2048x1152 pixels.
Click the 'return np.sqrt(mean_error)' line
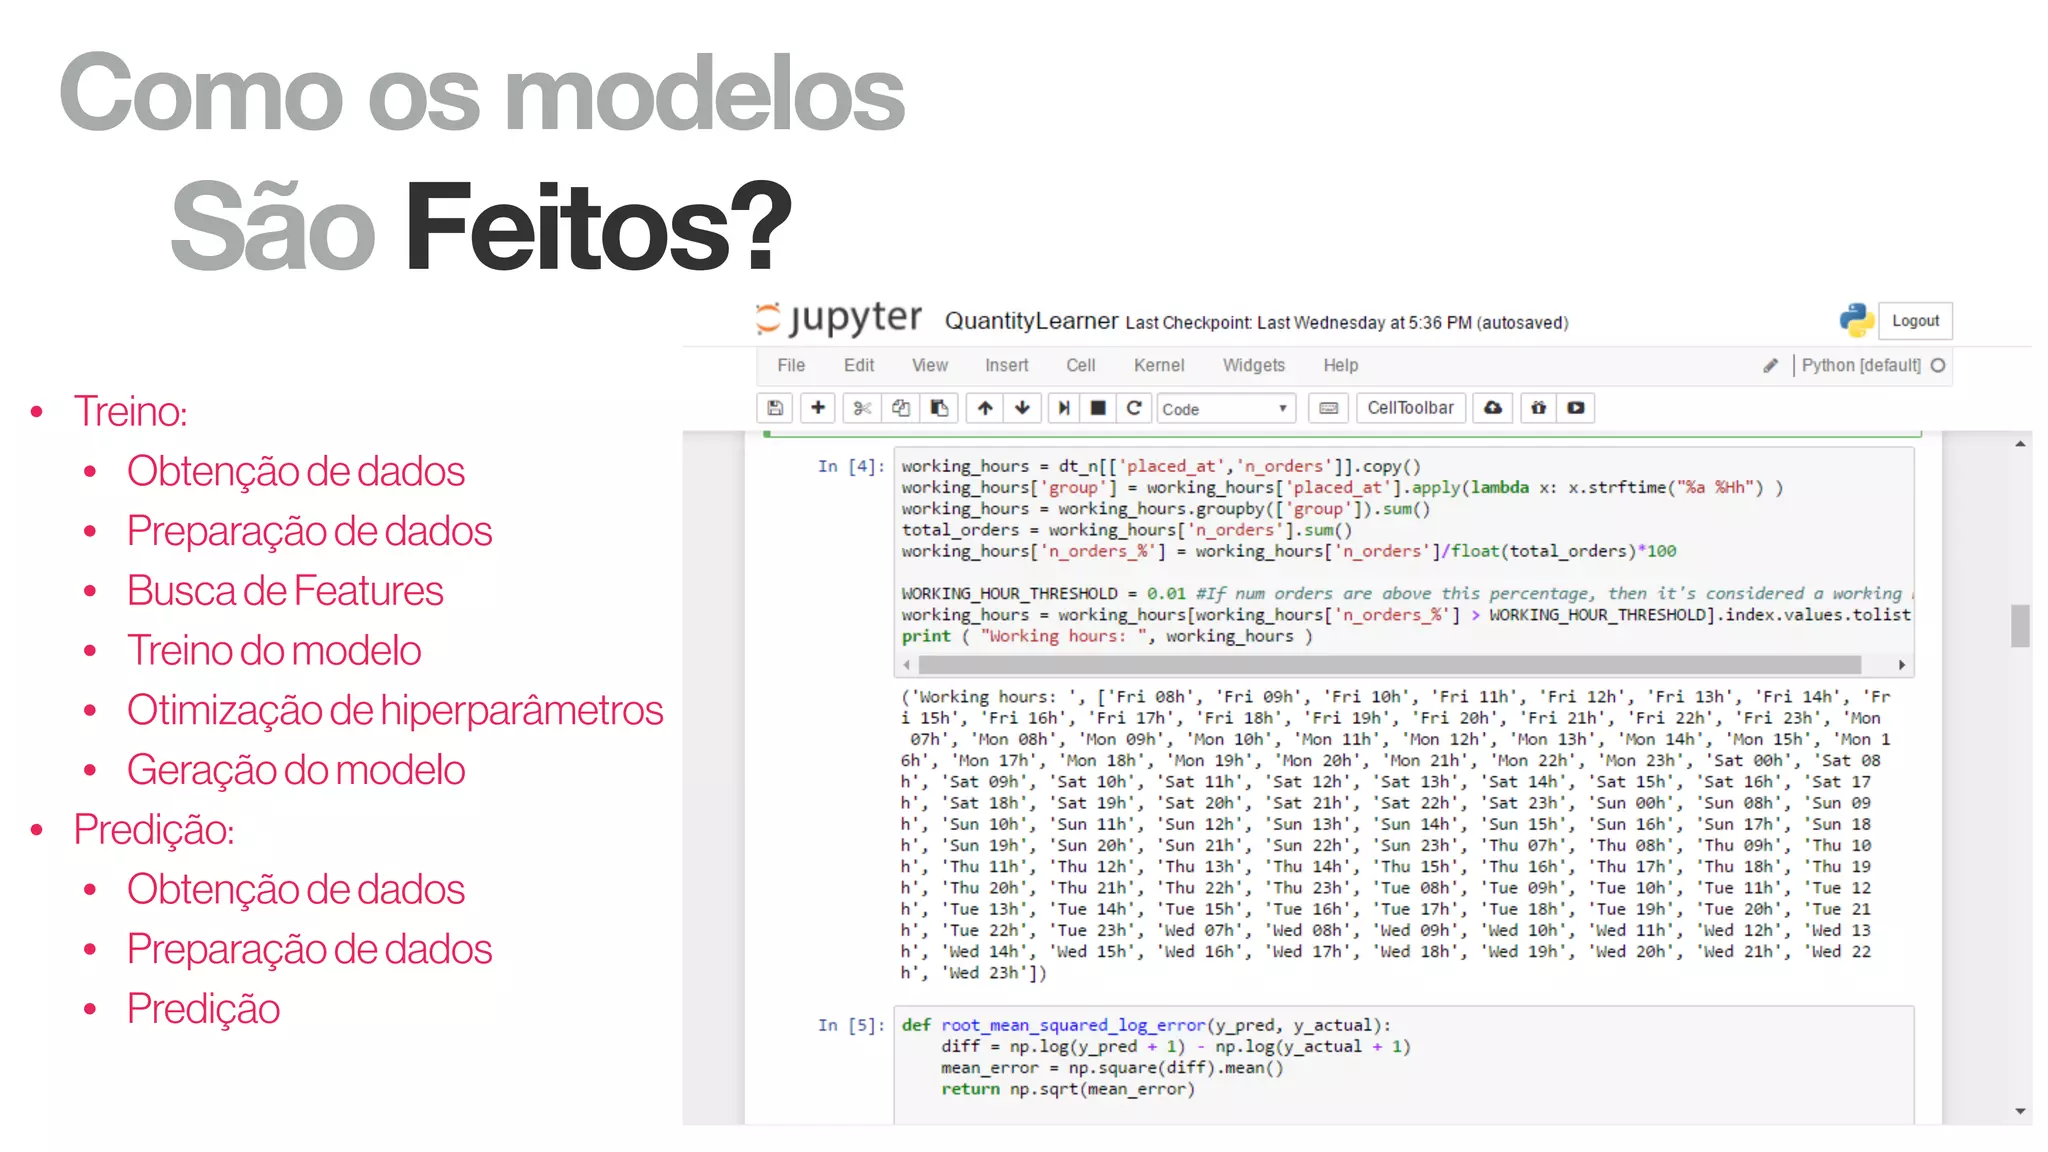[1068, 1090]
